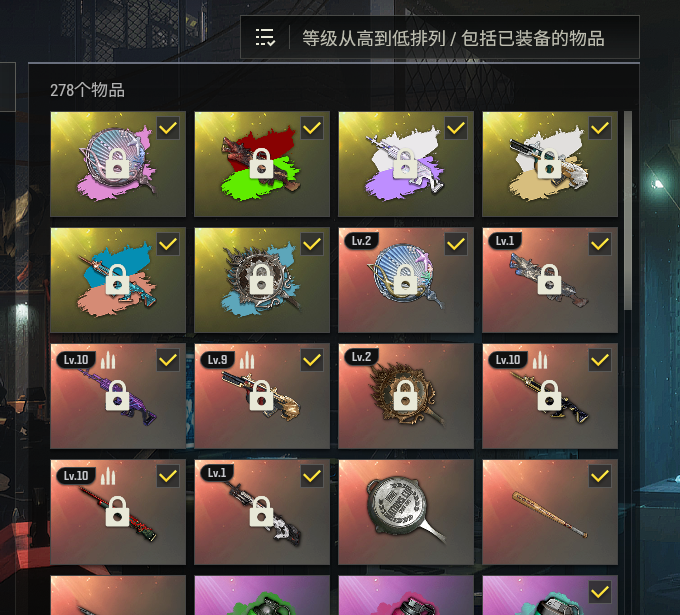Select the purple Lv.10 rifle skin
680x615 pixels.
tap(118, 396)
